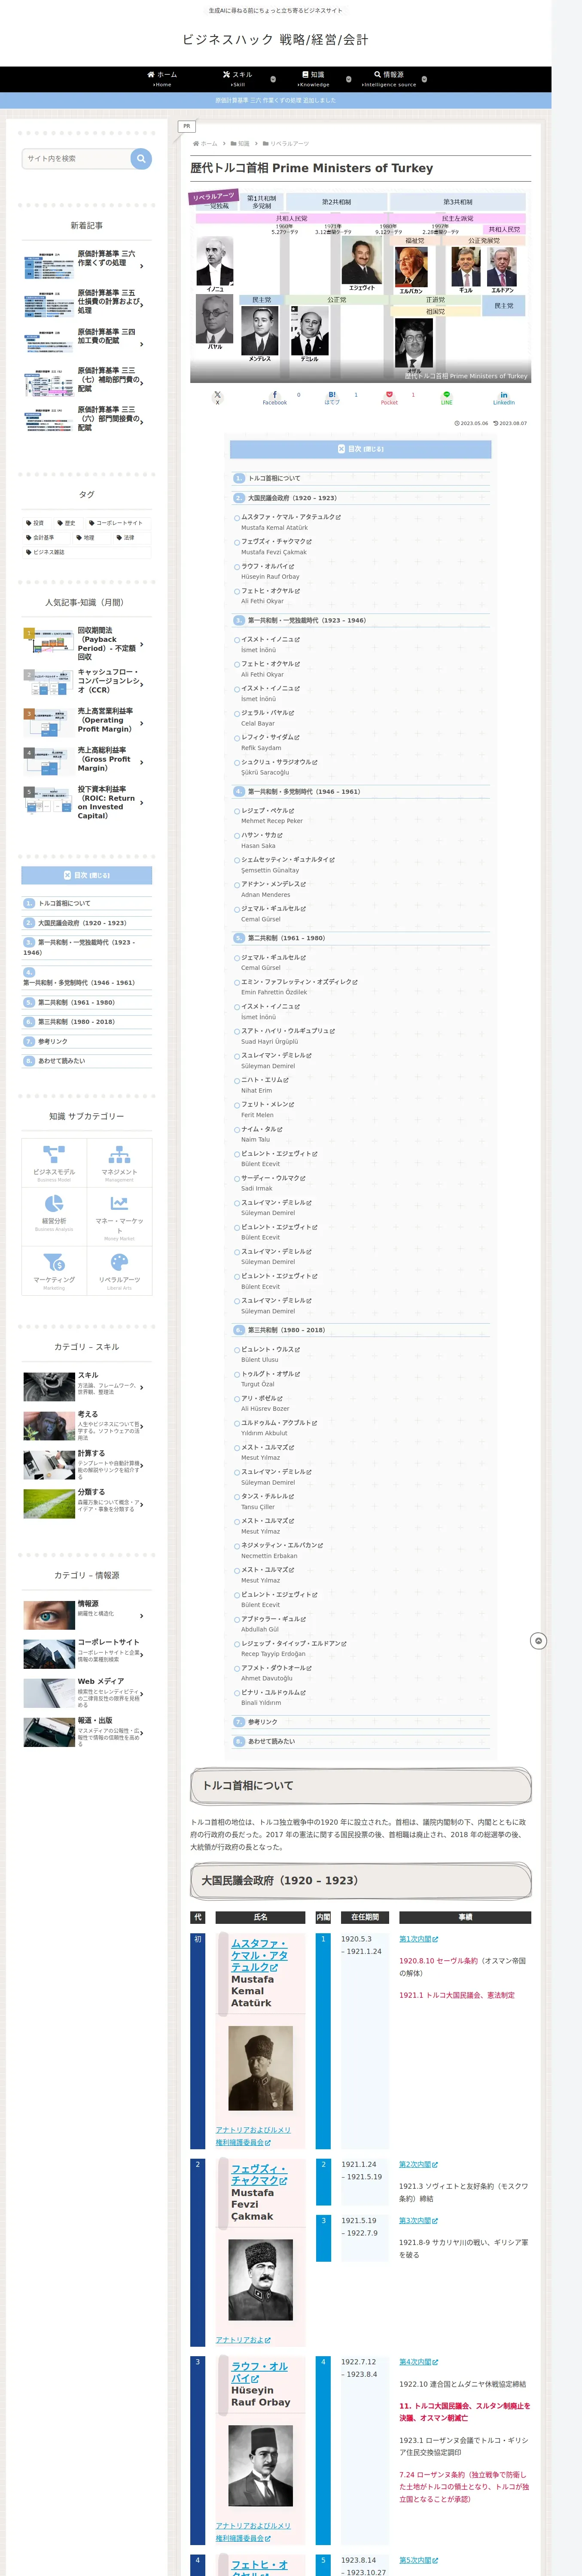582x2576 pixels.
Task: Share the article on Facebook
Action: click(x=275, y=397)
